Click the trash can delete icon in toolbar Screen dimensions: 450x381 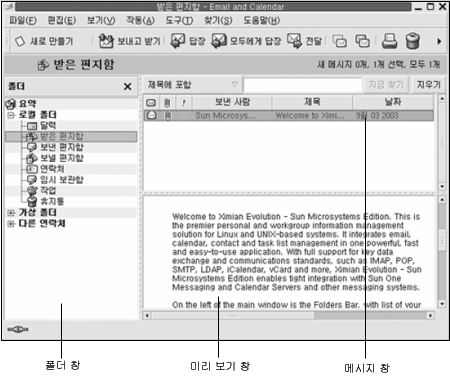412,41
